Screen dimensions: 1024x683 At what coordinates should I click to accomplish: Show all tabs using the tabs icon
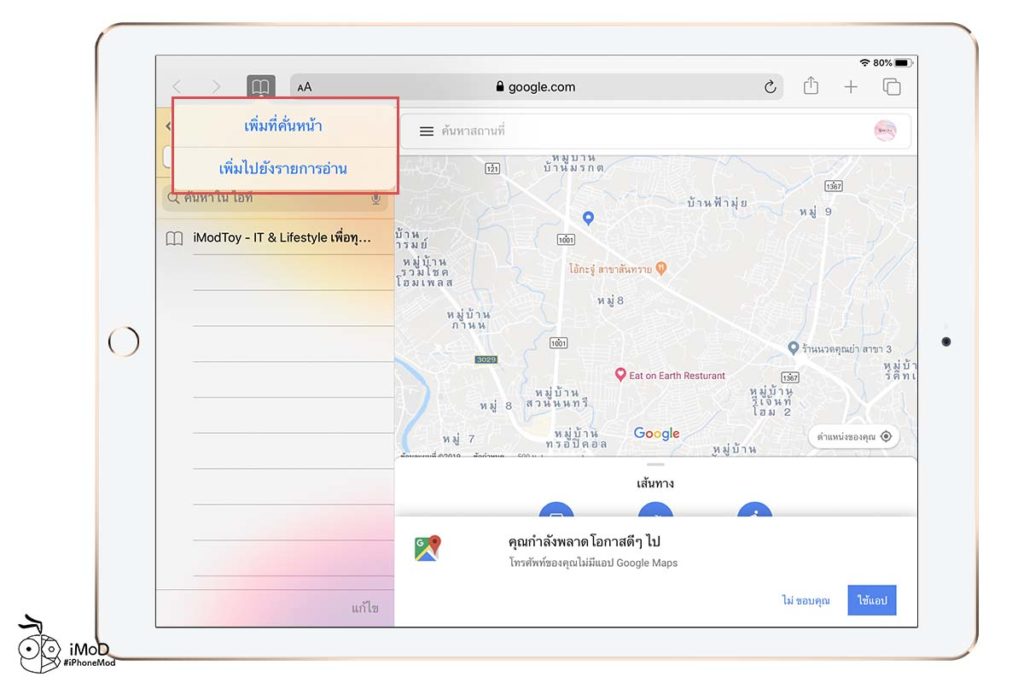(891, 87)
